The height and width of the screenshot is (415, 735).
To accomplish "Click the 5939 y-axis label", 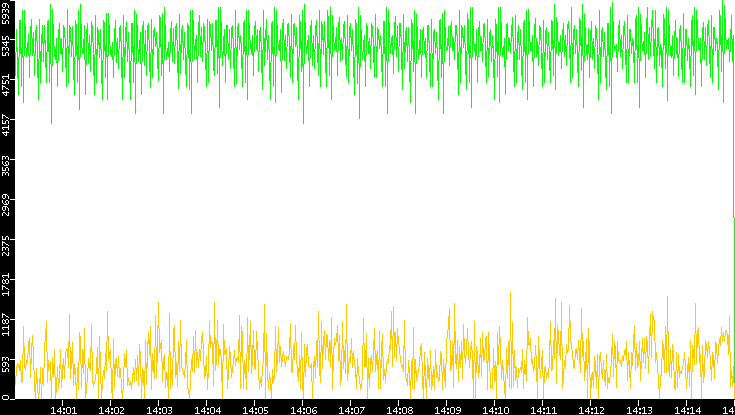I will [6, 12].
